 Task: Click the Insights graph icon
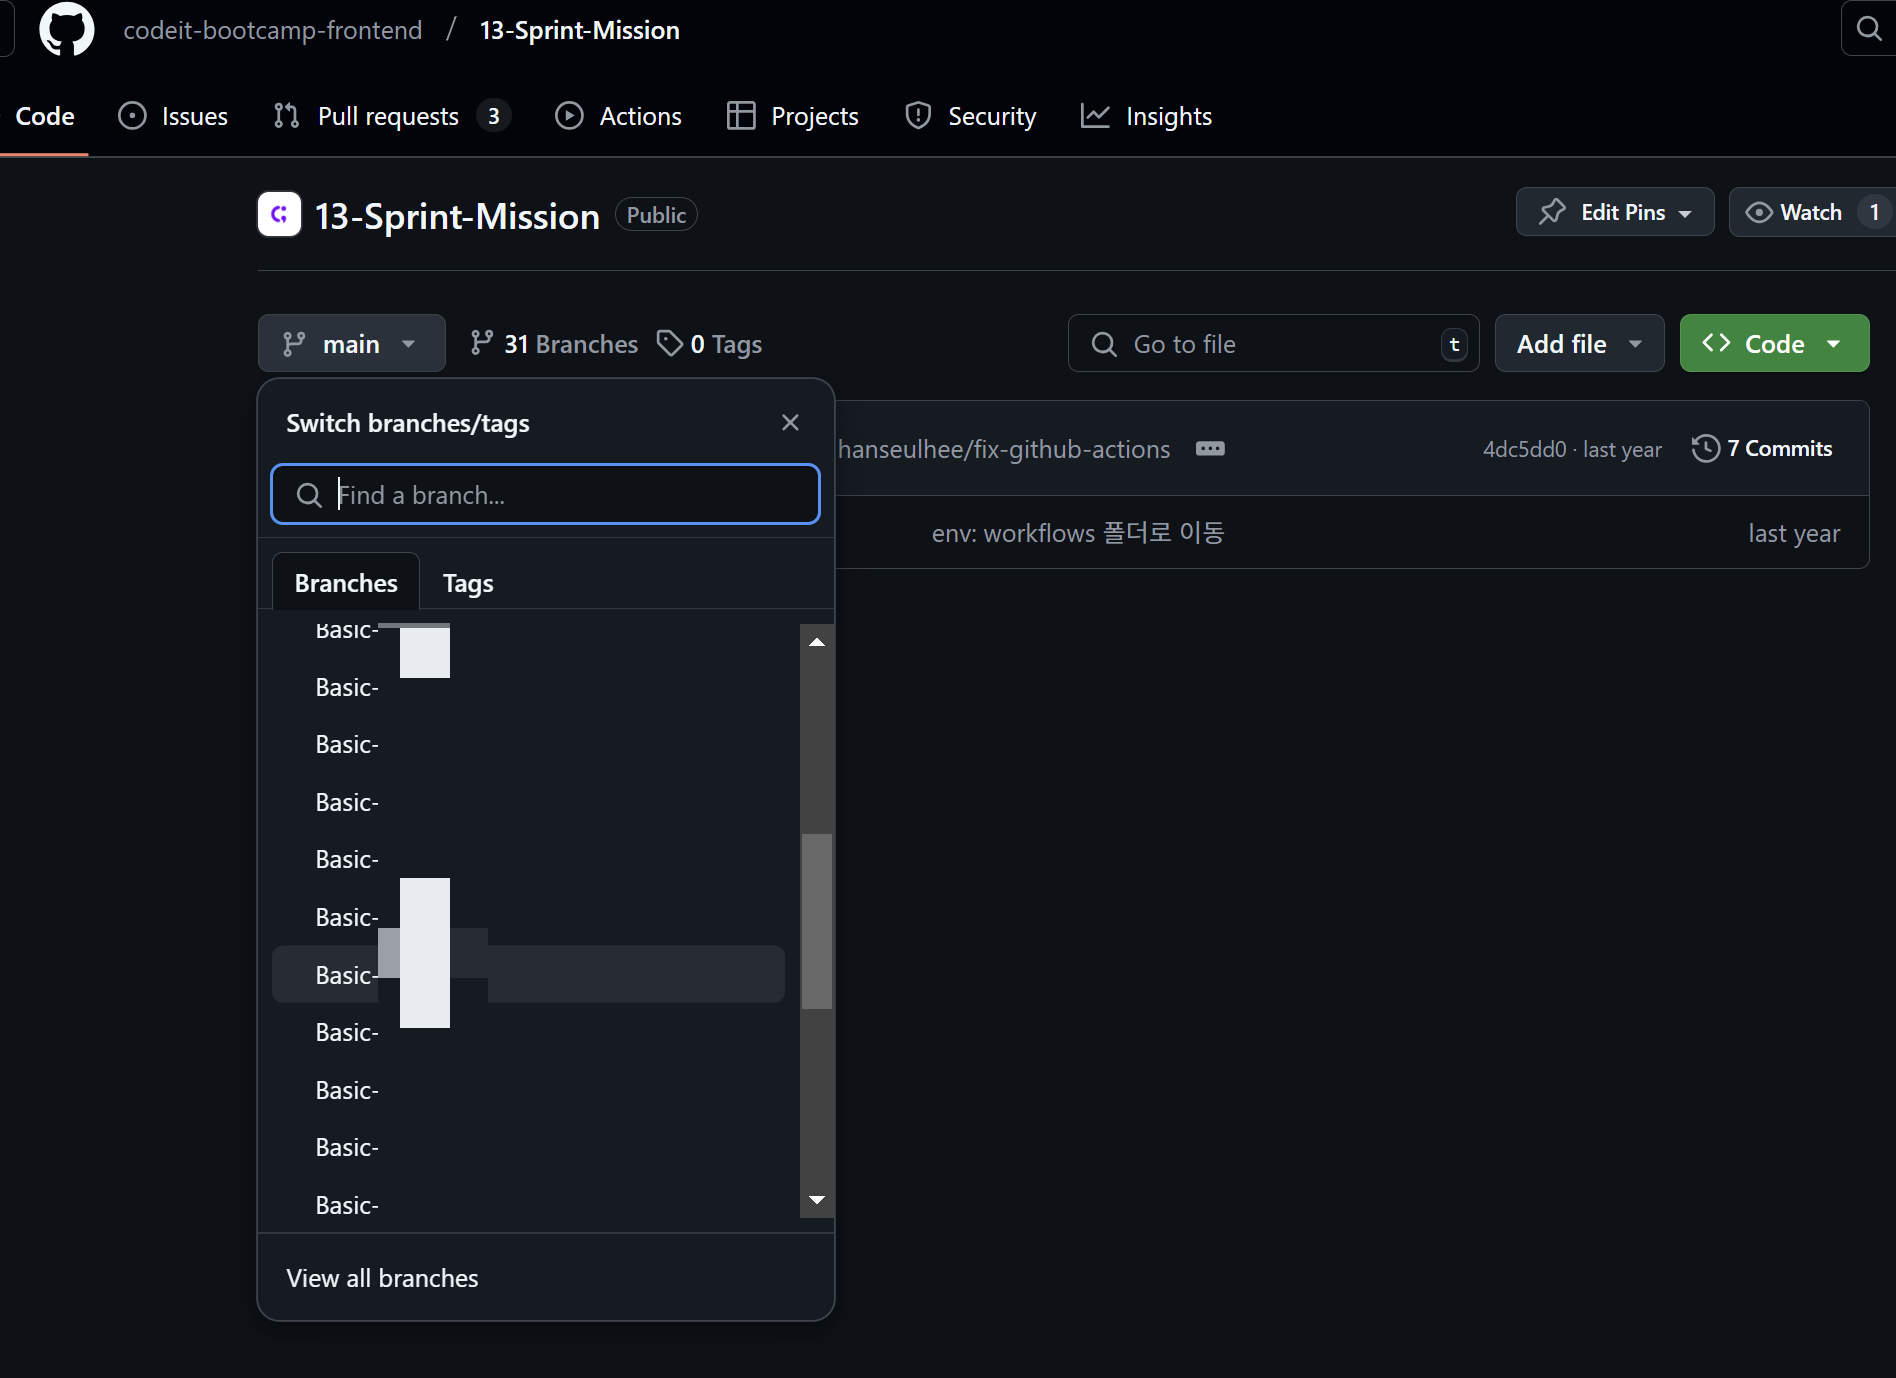point(1095,116)
